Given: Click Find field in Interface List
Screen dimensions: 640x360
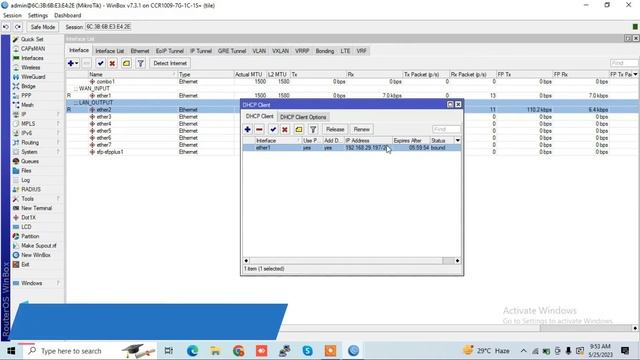Looking at the screenshot, I should pyautogui.click(x=624, y=63).
